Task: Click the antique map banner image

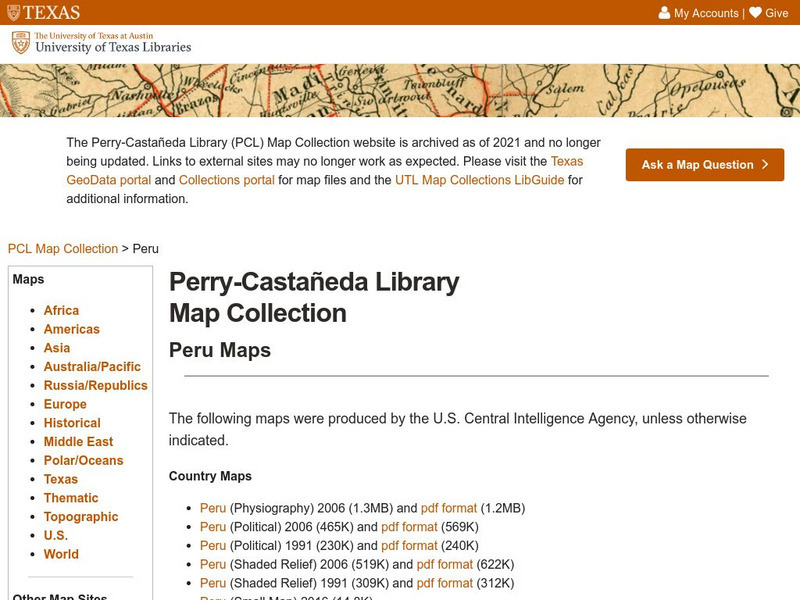Action: click(400, 90)
